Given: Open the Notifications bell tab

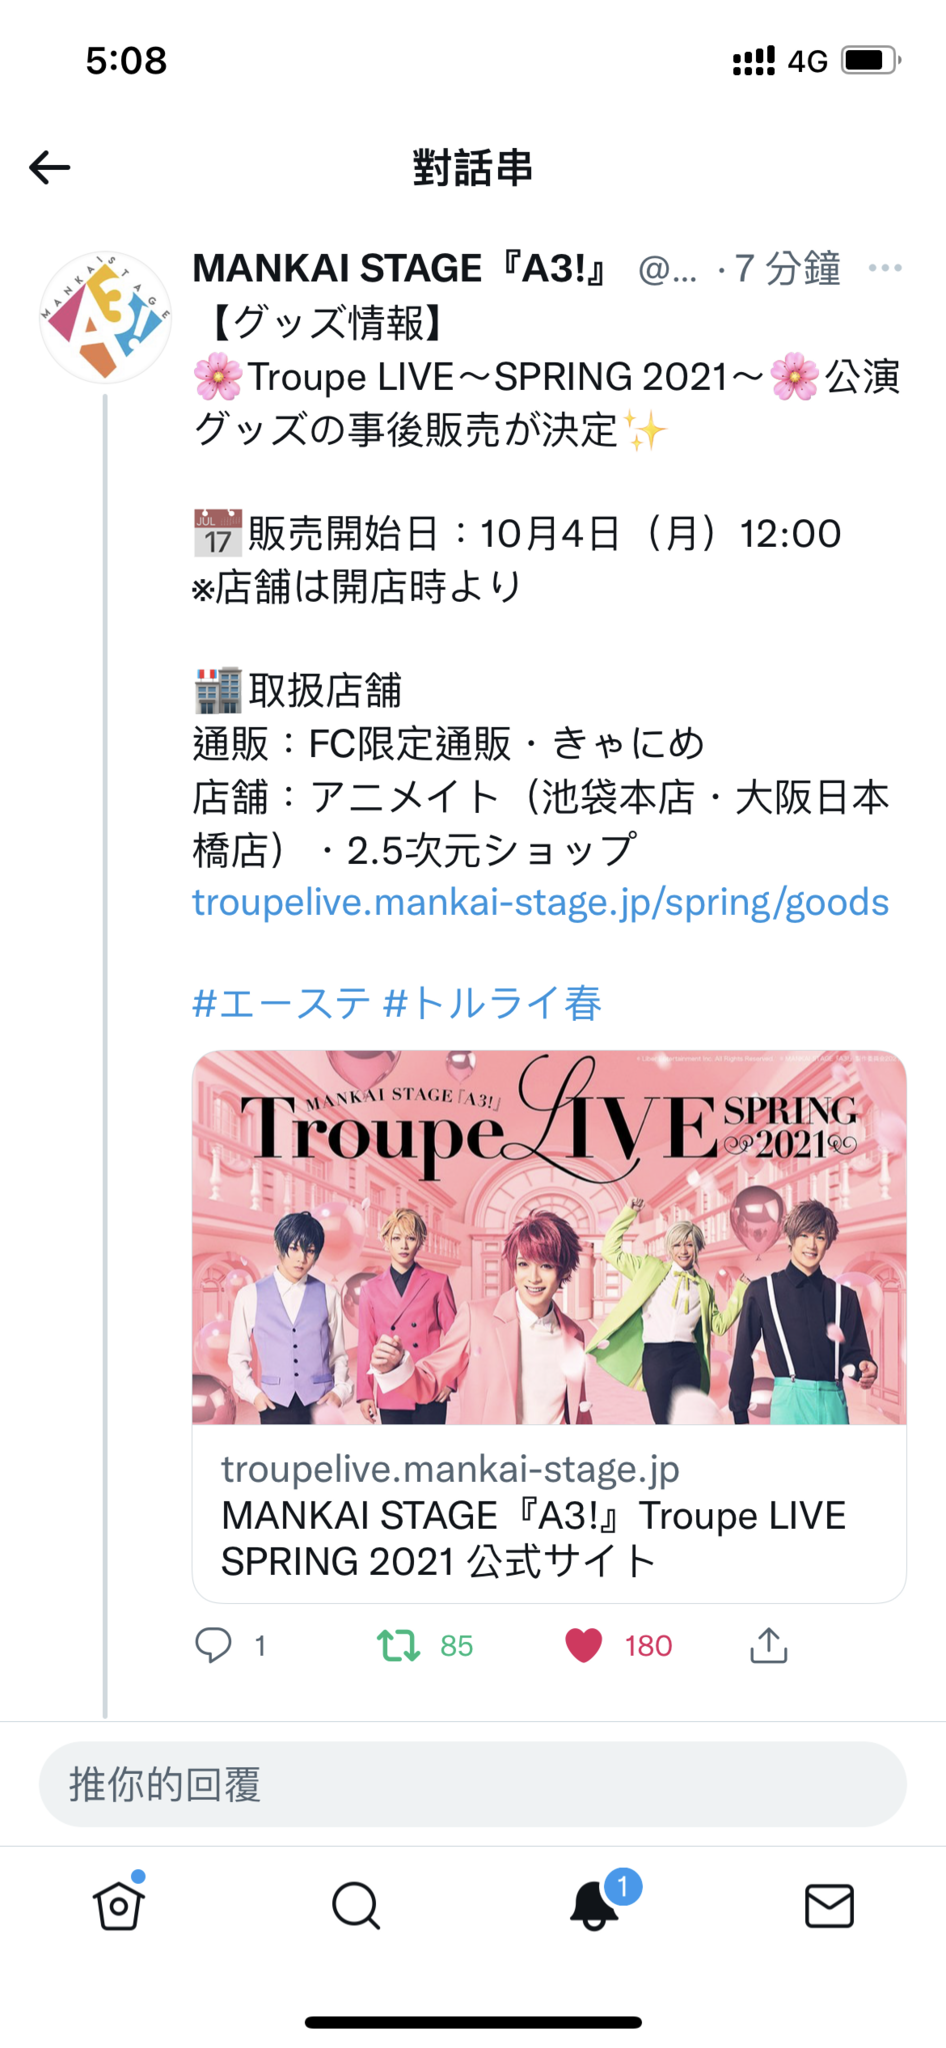Looking at the screenshot, I should (x=594, y=1905).
